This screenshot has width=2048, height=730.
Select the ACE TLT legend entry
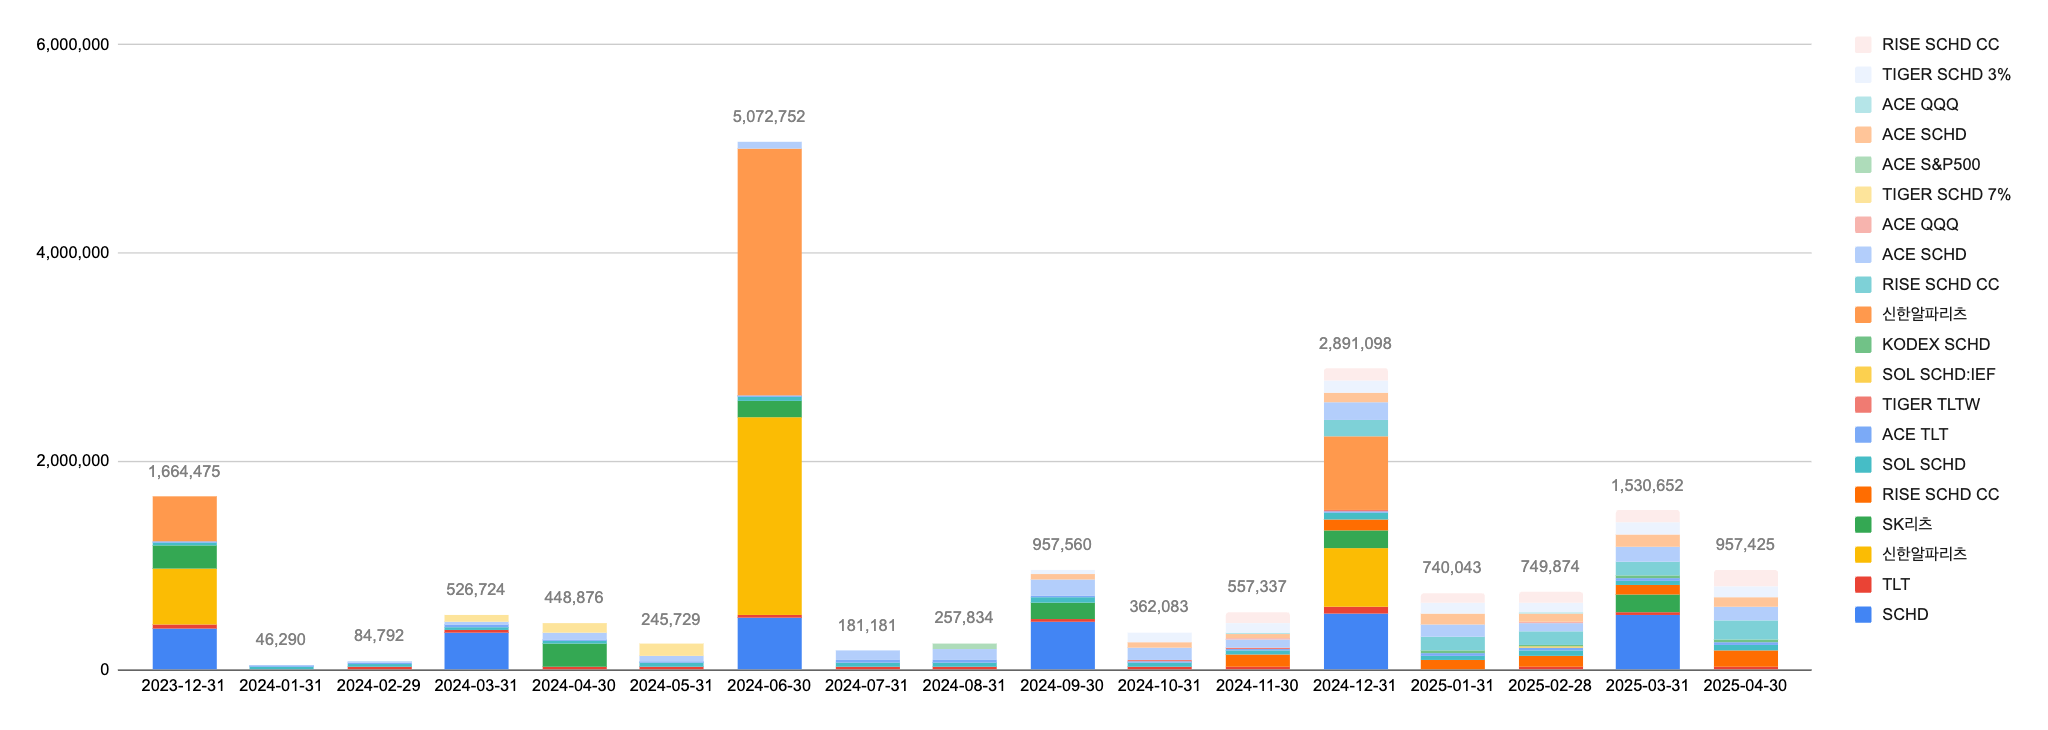1914,434
